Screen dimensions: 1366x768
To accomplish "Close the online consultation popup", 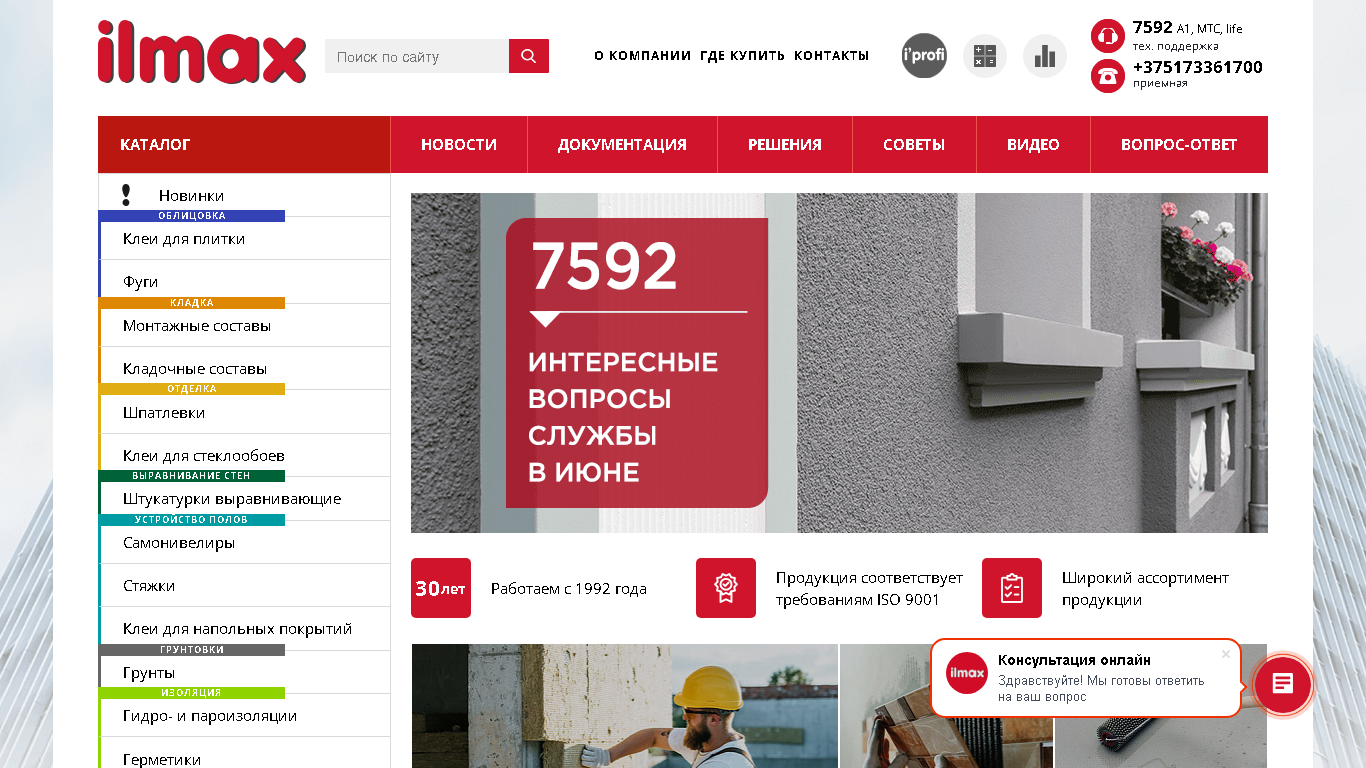I will (x=1226, y=654).
